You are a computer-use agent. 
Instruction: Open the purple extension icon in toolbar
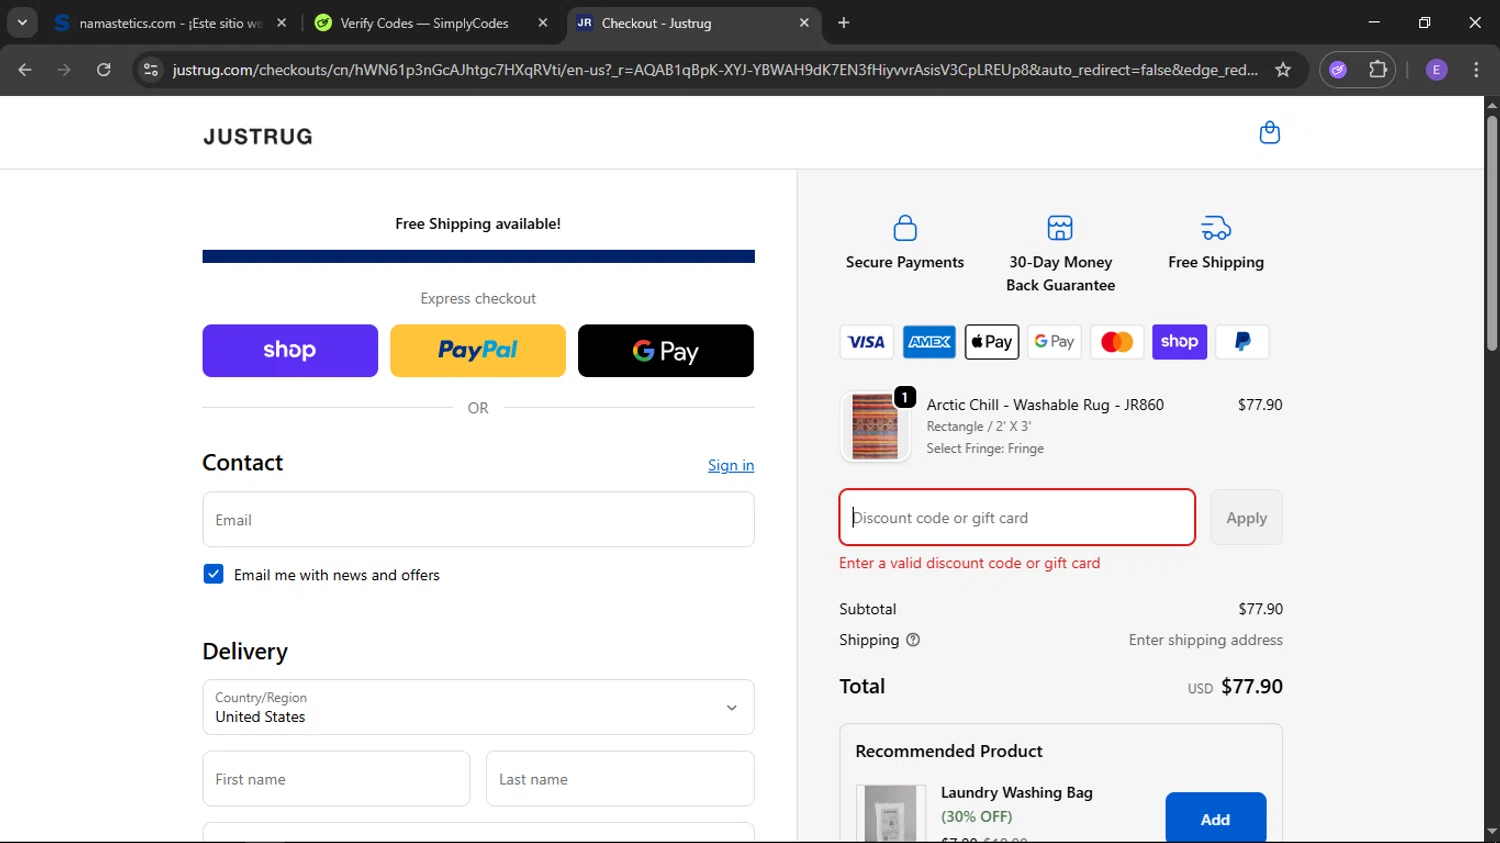tap(1338, 70)
